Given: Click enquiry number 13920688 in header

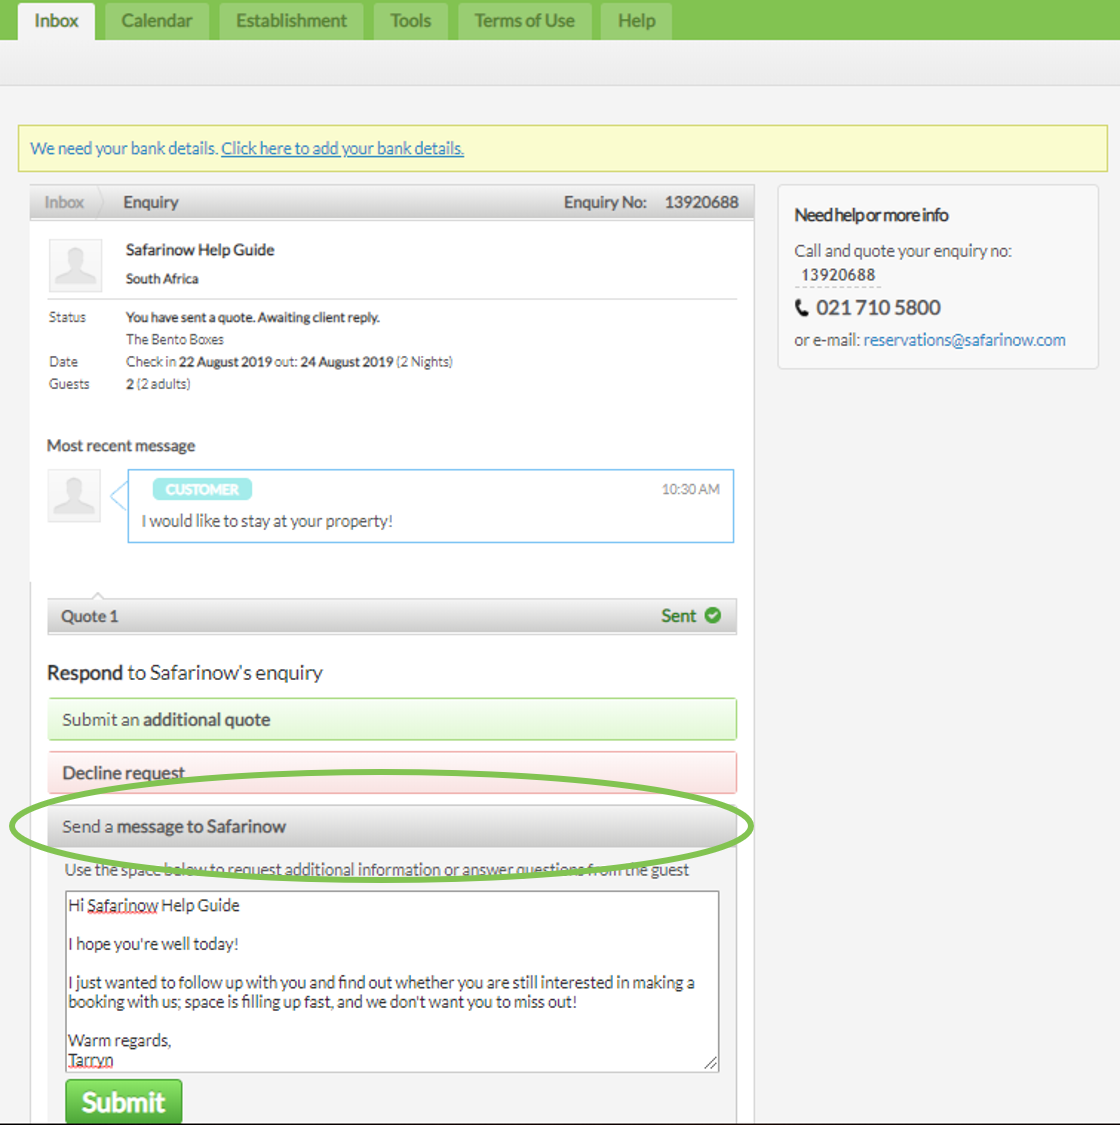Looking at the screenshot, I should 701,202.
